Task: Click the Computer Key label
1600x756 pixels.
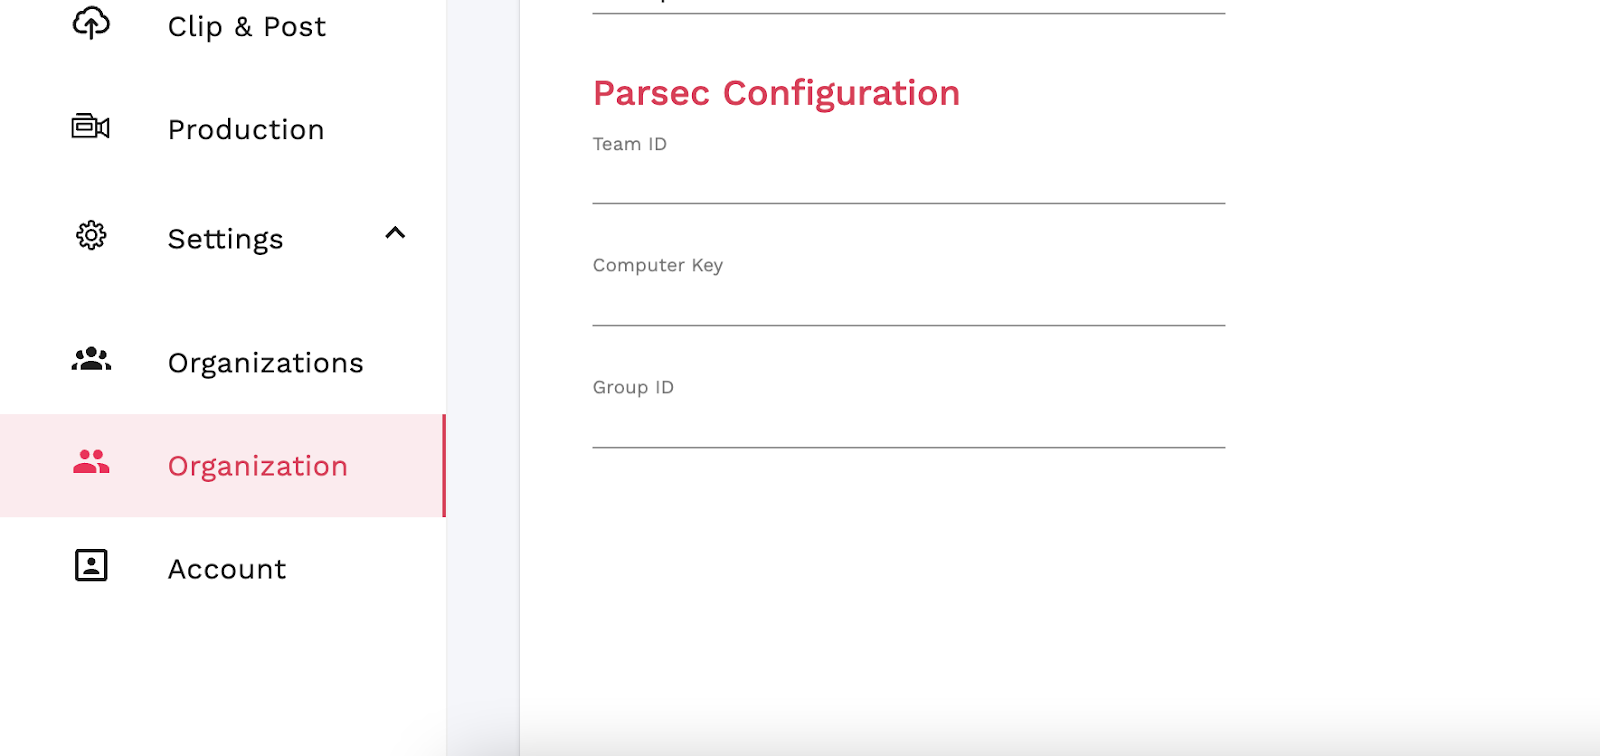Action: click(x=657, y=265)
